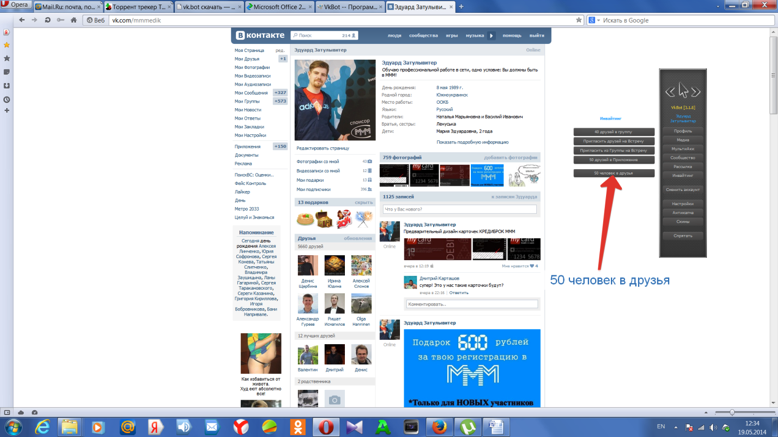Click the Visual Studio taskbar icon

tap(354, 427)
